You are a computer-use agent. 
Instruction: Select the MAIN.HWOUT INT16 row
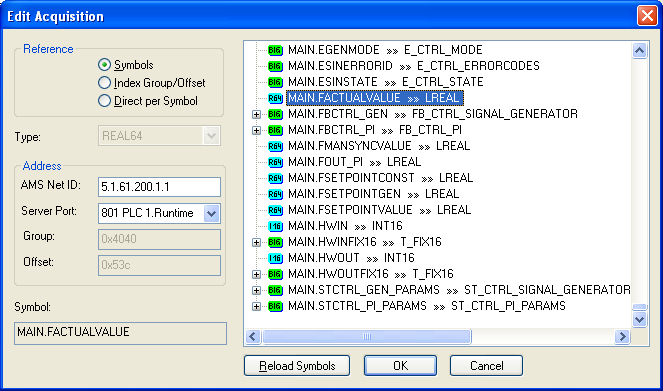(351, 258)
